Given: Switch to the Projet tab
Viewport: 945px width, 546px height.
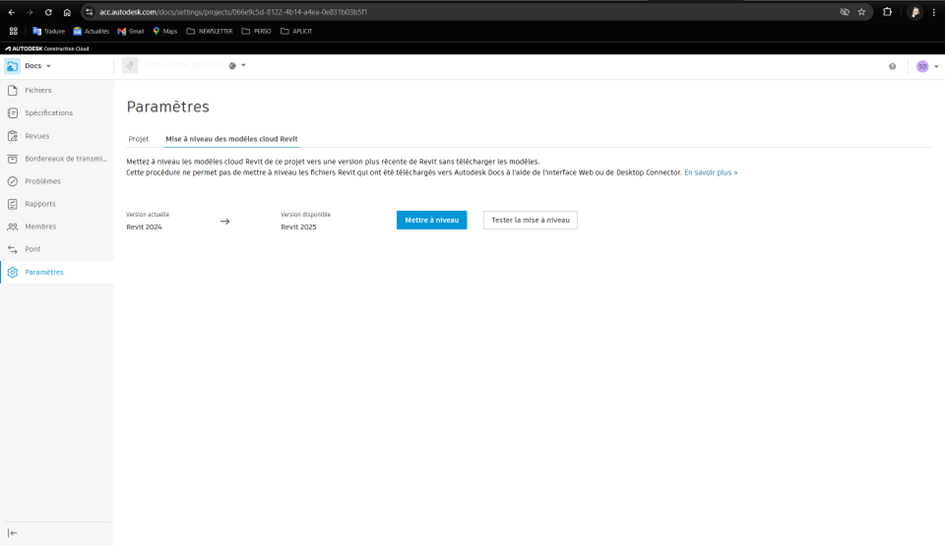Looking at the screenshot, I should [x=138, y=139].
